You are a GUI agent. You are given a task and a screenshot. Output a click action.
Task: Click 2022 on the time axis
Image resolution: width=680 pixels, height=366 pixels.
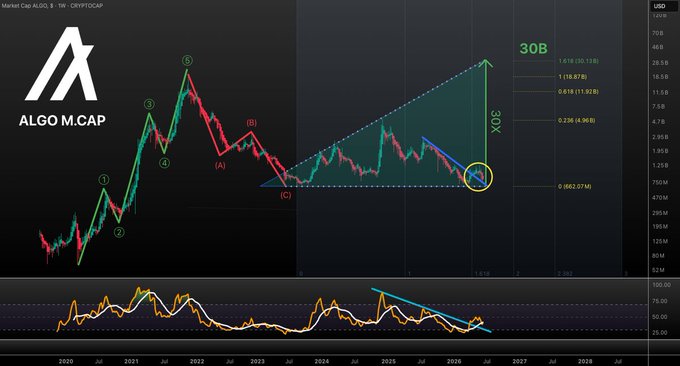pyautogui.click(x=197, y=361)
